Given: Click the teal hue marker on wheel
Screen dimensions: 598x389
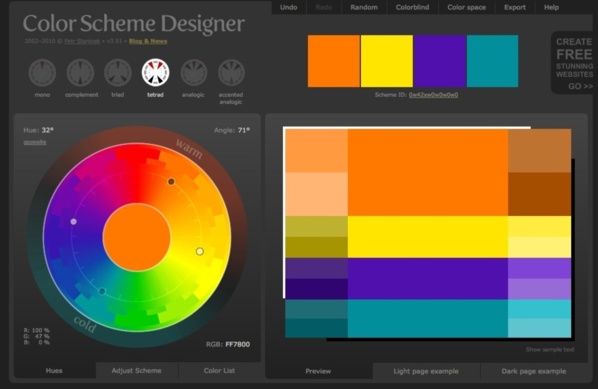Looking at the screenshot, I should (102, 291).
